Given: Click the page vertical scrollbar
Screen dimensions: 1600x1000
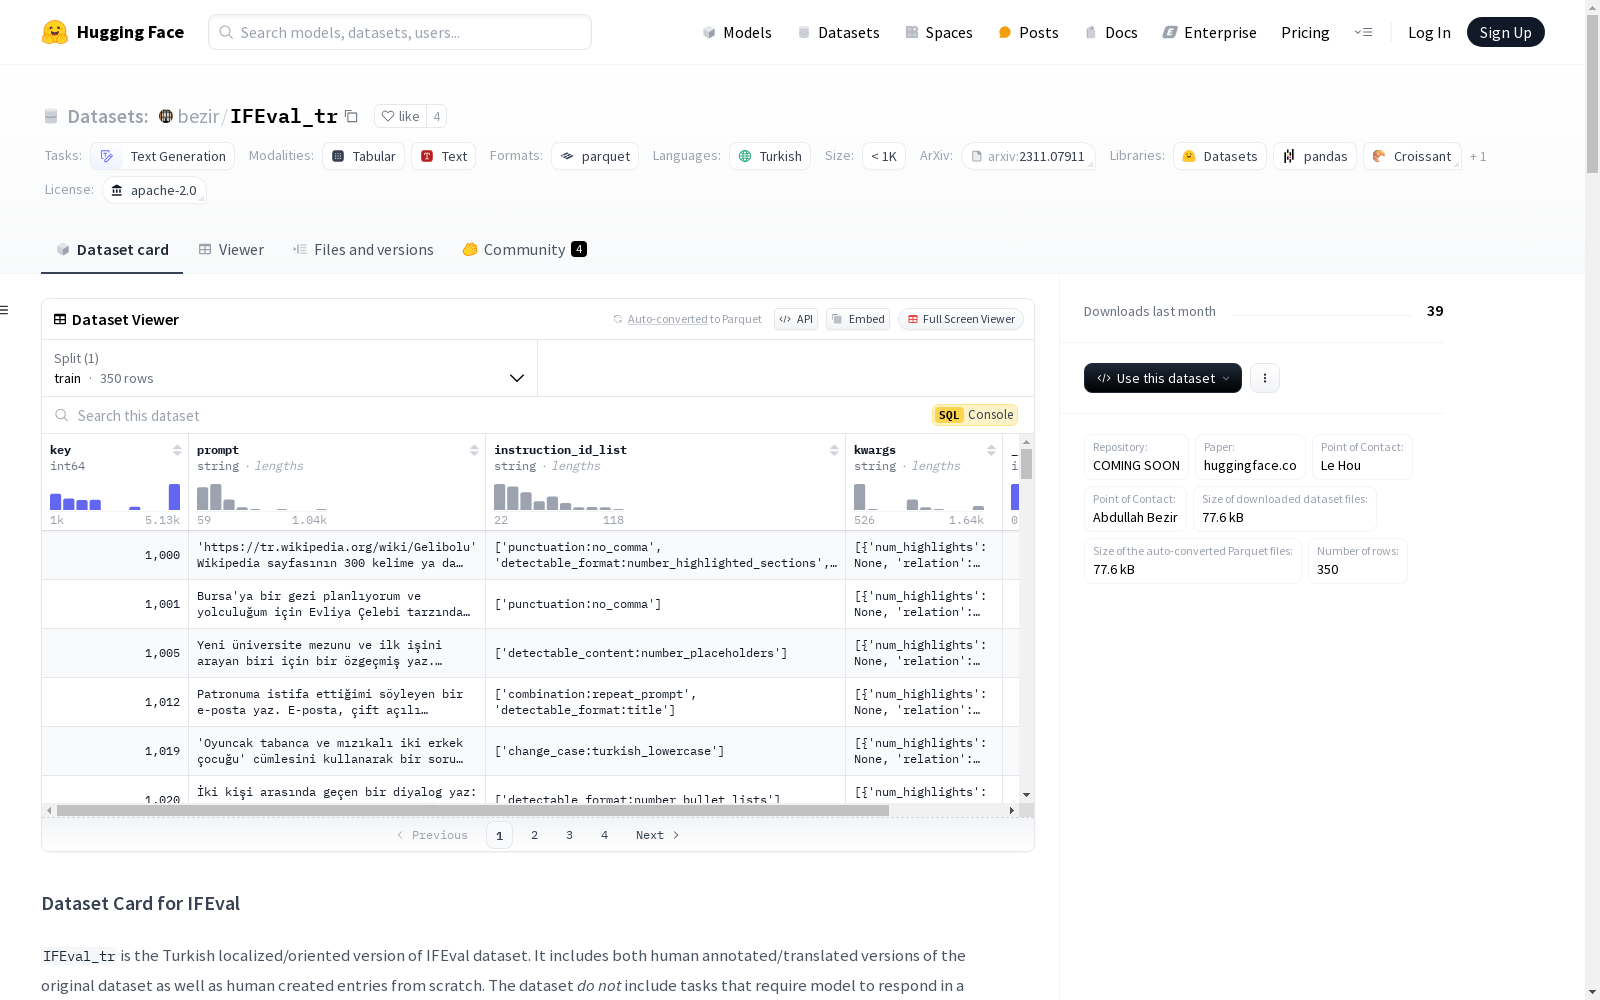Looking at the screenshot, I should point(1592,92).
